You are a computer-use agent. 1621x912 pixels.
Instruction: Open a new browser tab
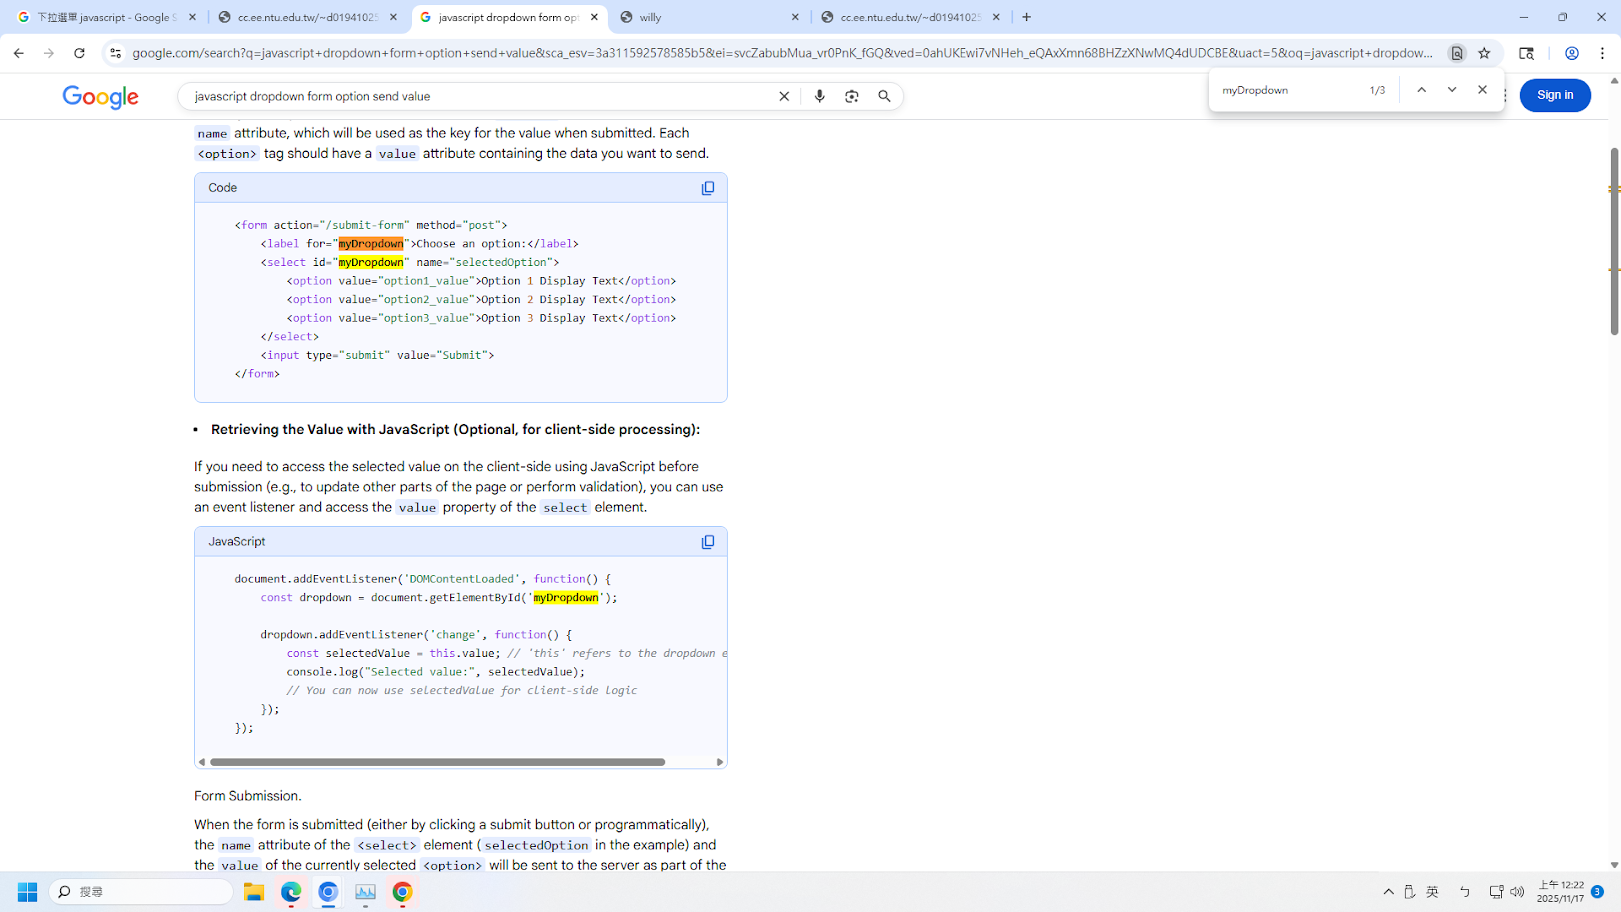[1026, 17]
